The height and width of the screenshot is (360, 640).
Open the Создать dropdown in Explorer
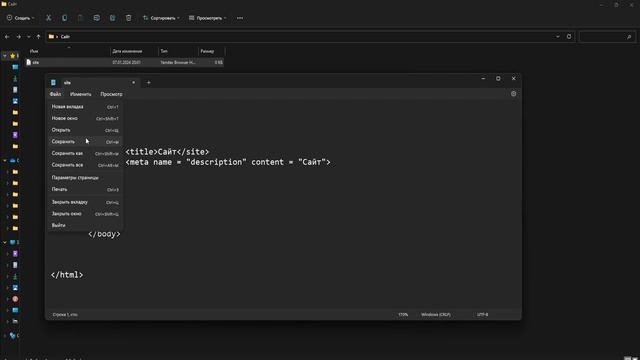20,18
